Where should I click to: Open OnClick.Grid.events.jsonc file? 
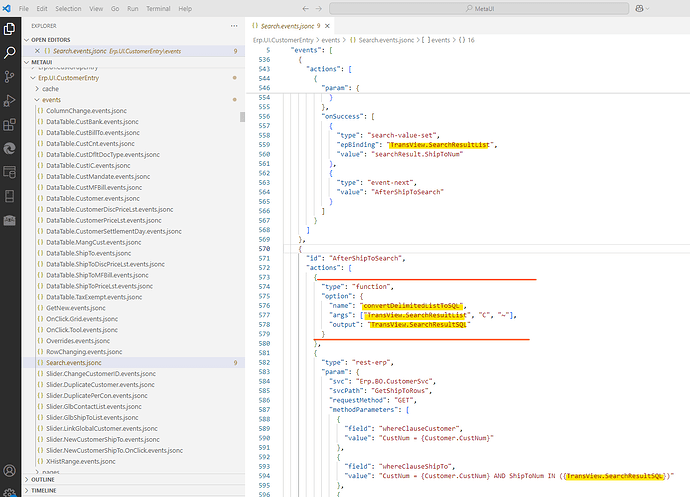82,319
